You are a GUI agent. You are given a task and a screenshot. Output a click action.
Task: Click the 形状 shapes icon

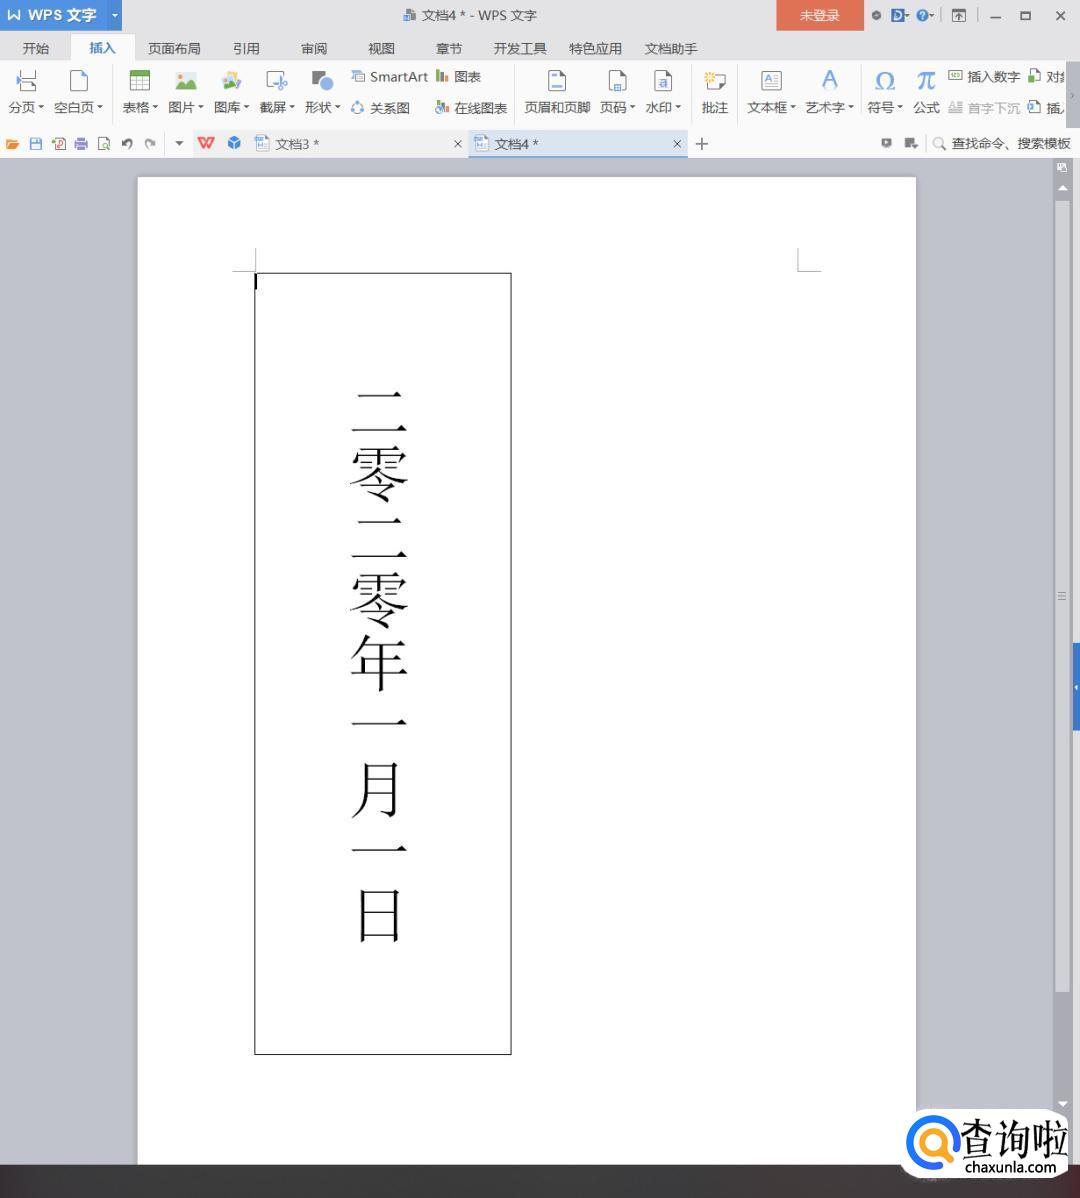(322, 81)
